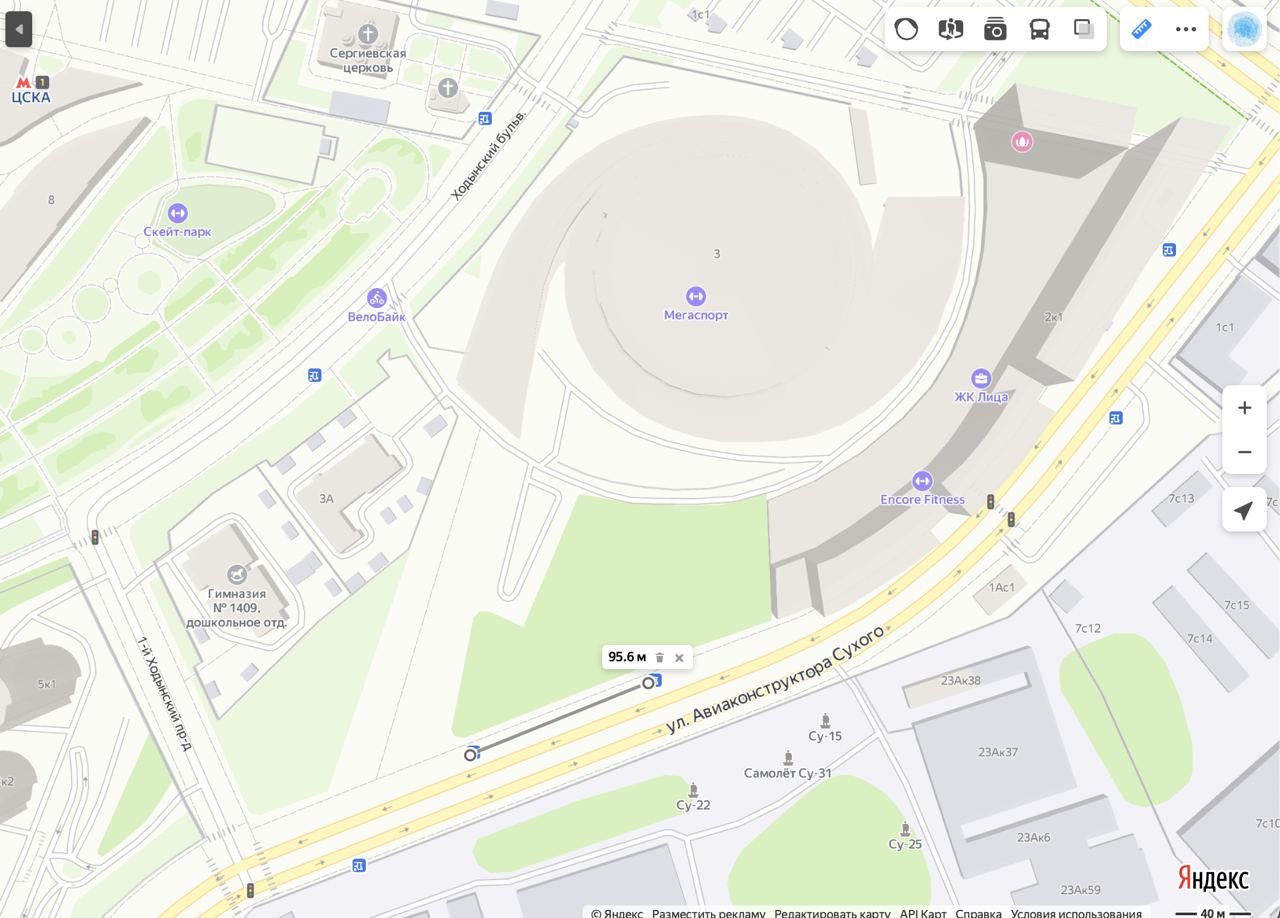This screenshot has width=1280, height=918.
Task: Open the more options menu (three dots)
Action: pyautogui.click(x=1186, y=29)
